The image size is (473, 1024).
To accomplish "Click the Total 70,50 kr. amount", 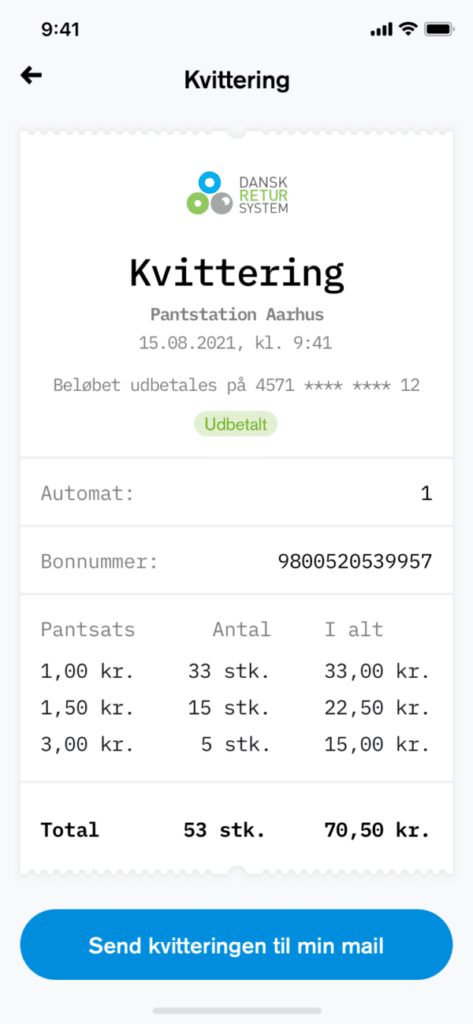I will pyautogui.click(x=377, y=830).
